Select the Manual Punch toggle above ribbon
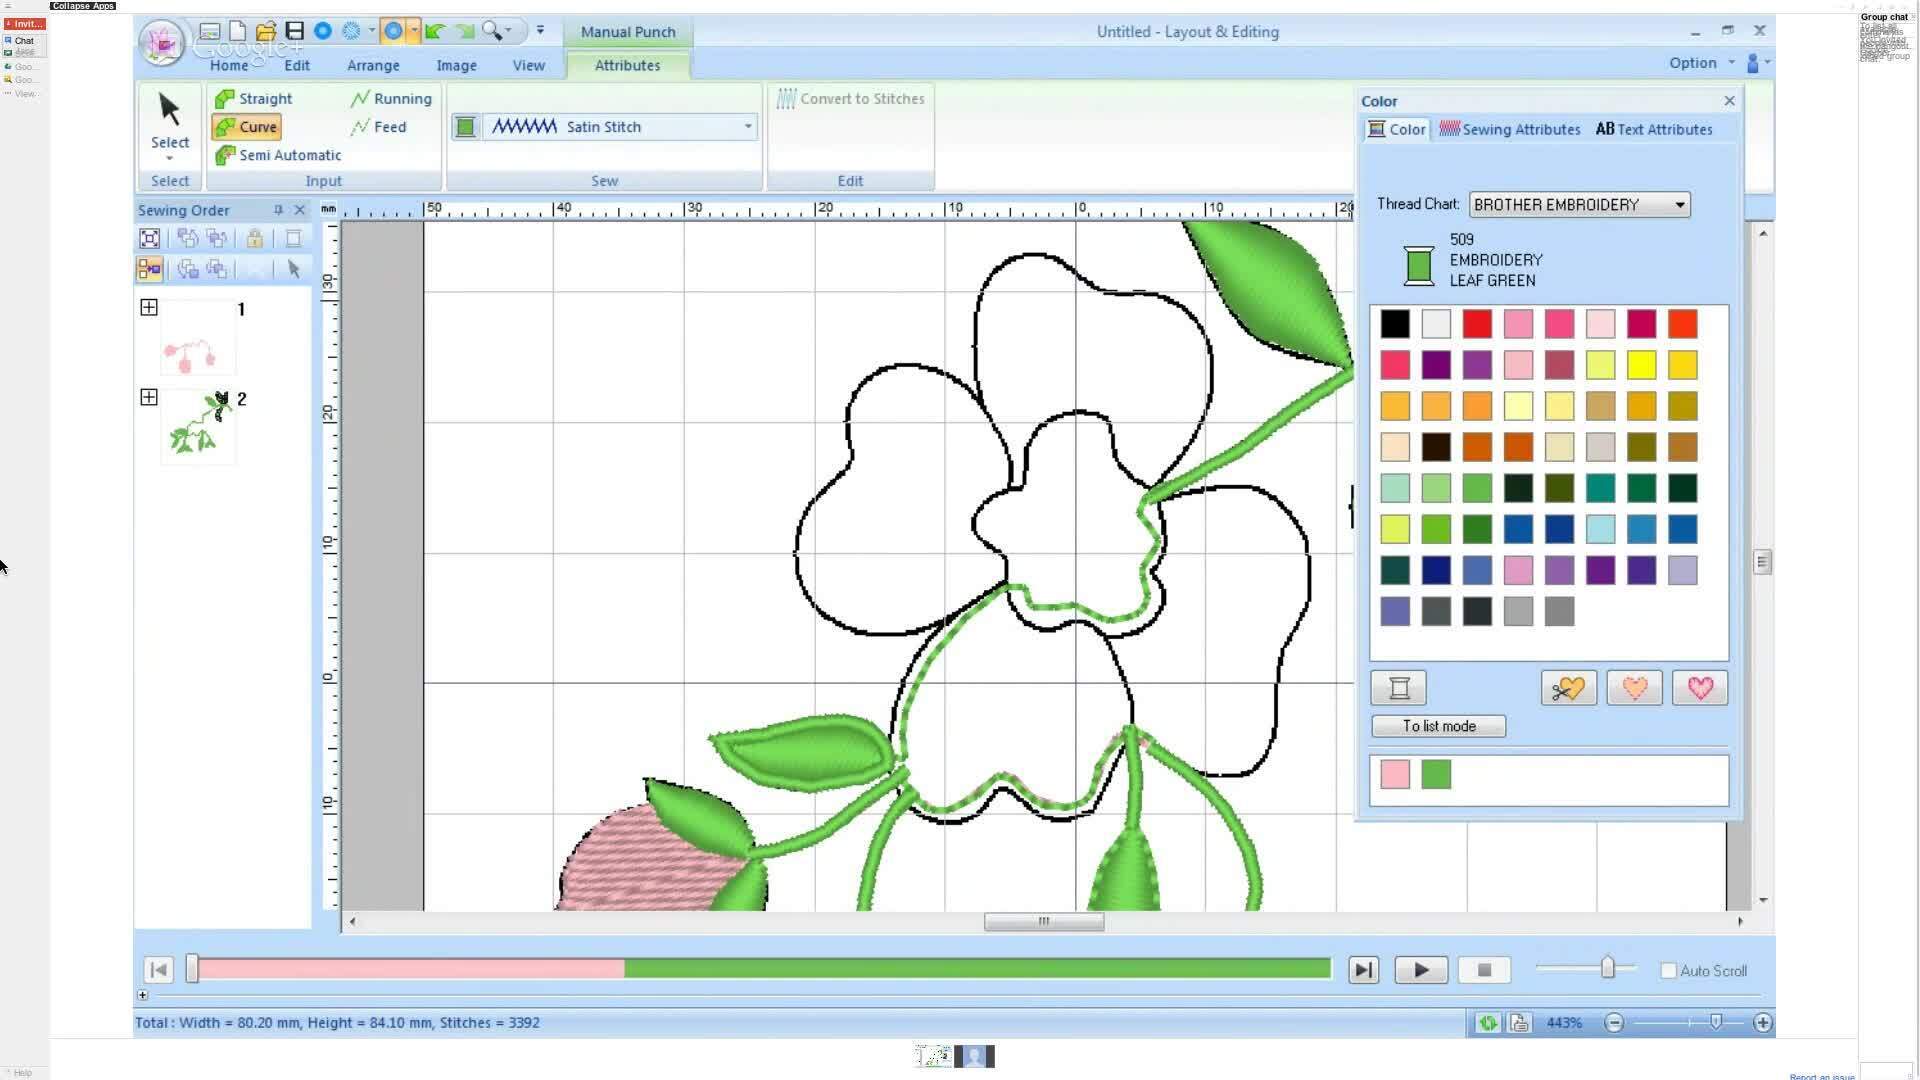This screenshot has height=1080, width=1920. (627, 32)
